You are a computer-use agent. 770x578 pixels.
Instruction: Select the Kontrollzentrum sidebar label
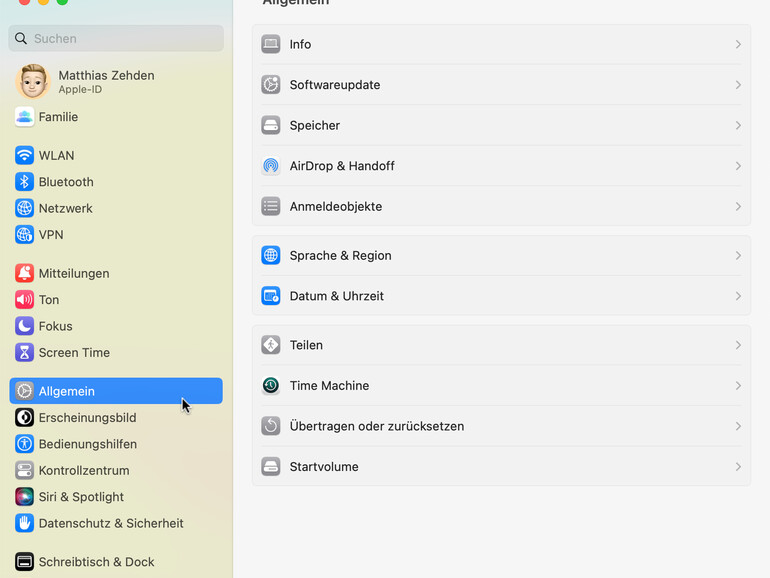(x=84, y=470)
